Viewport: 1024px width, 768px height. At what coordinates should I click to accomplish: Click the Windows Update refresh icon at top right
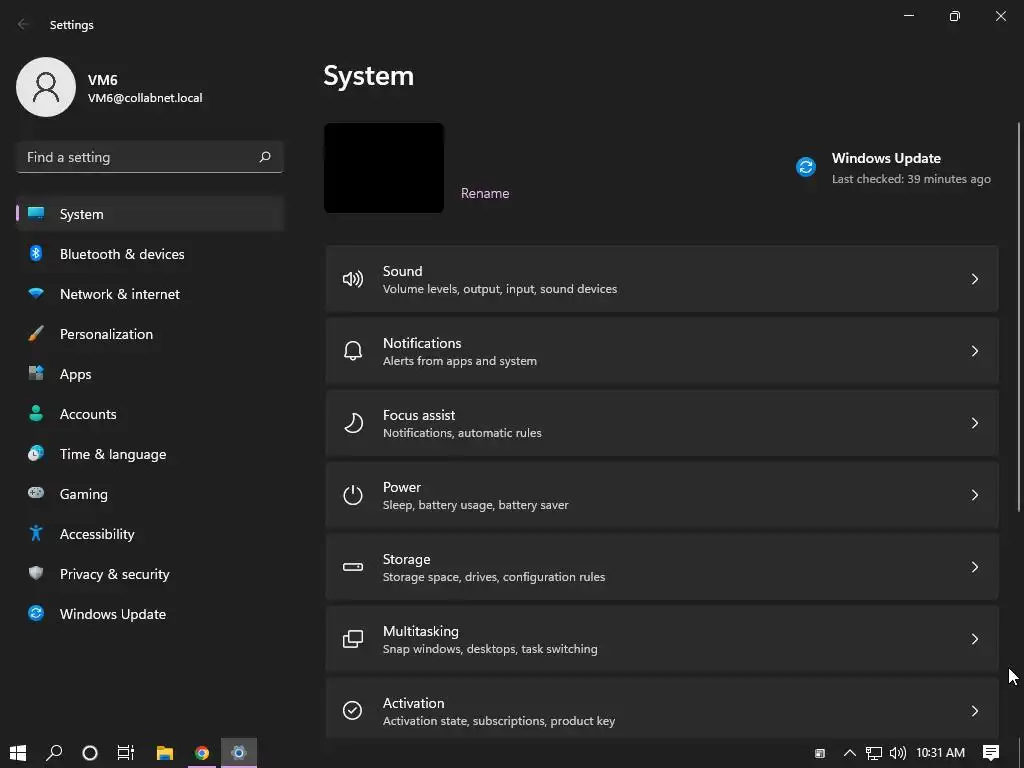(x=806, y=167)
